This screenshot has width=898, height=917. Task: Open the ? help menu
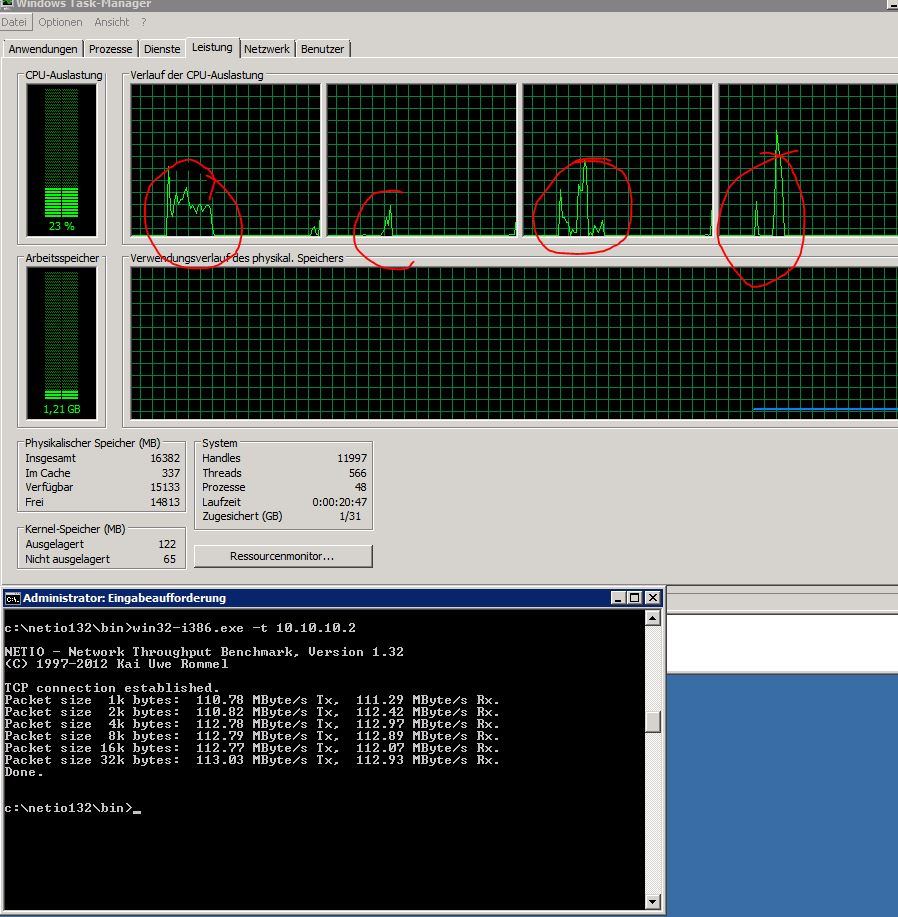[144, 22]
